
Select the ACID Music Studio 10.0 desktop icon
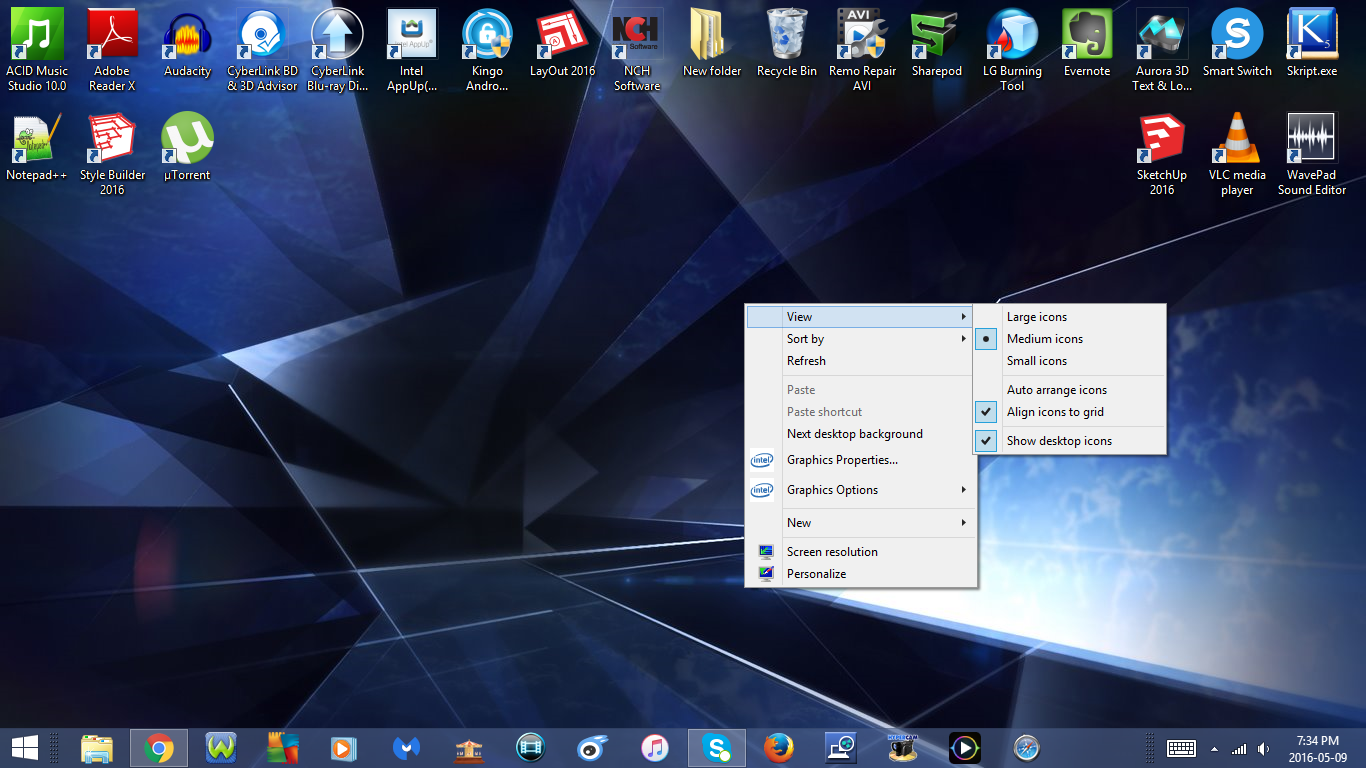(37, 50)
